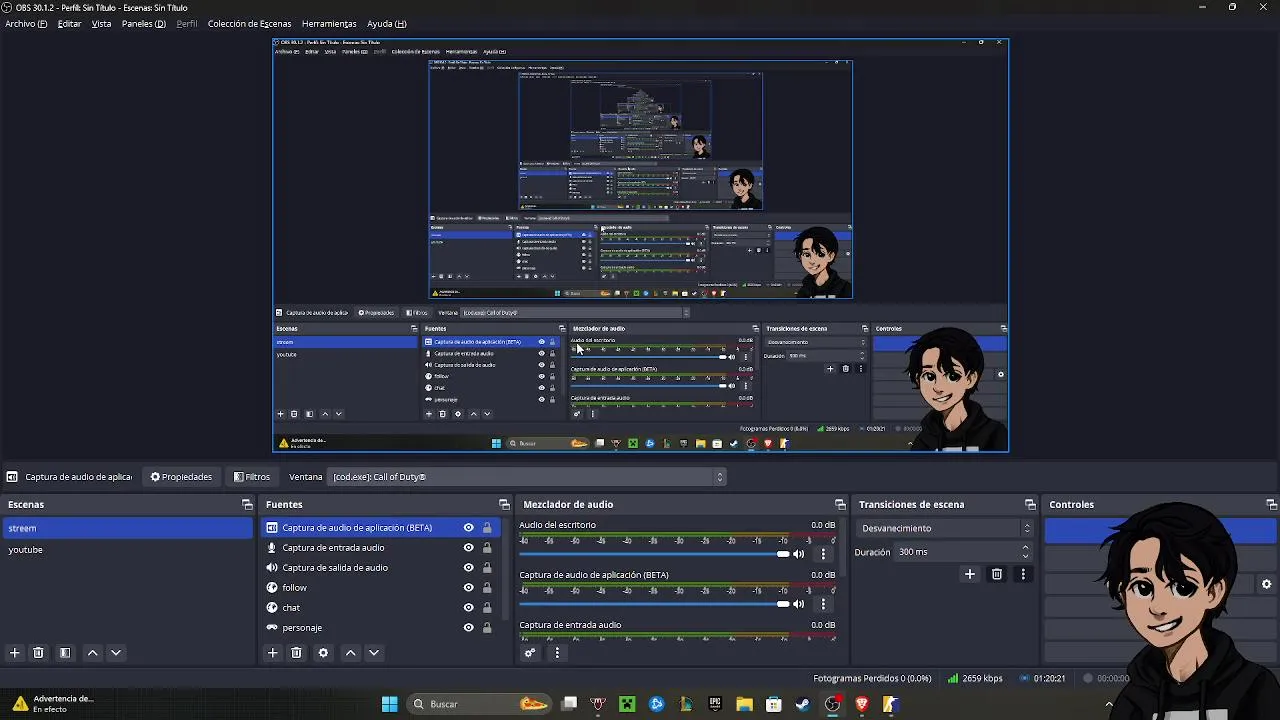Open Windows Start menu
This screenshot has width=1280, height=720.
point(389,704)
